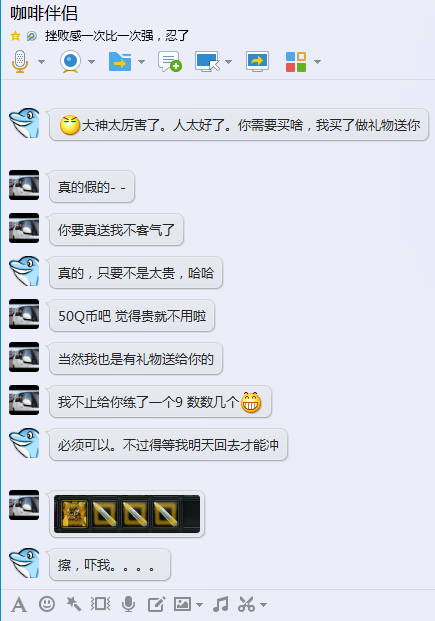Image resolution: width=435 pixels, height=621 pixels.
Task: Create a discussion group with chat-plus icon
Action: (170, 62)
